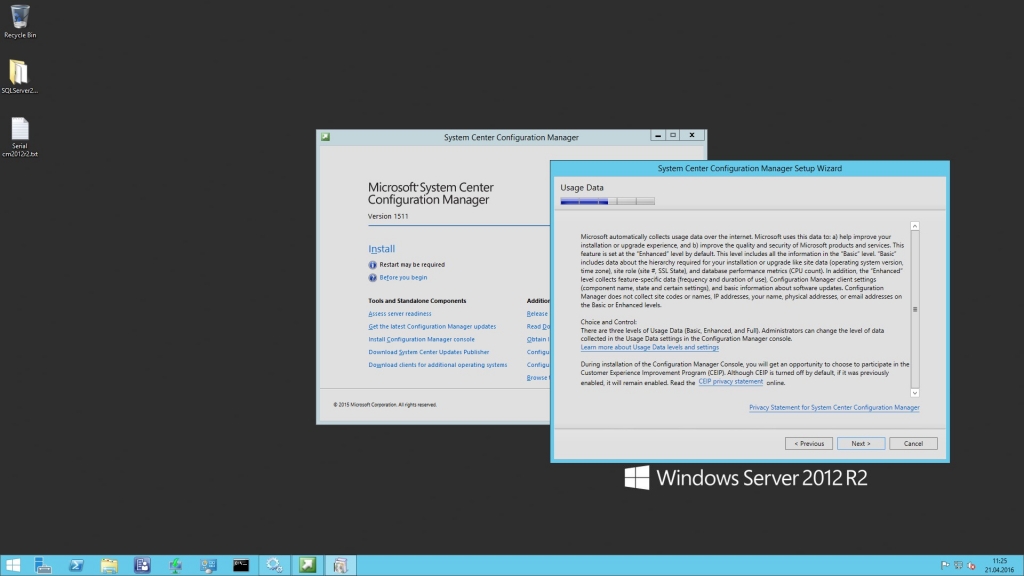Click the Next button in the wizard
1024x576 pixels.
[x=860, y=443]
